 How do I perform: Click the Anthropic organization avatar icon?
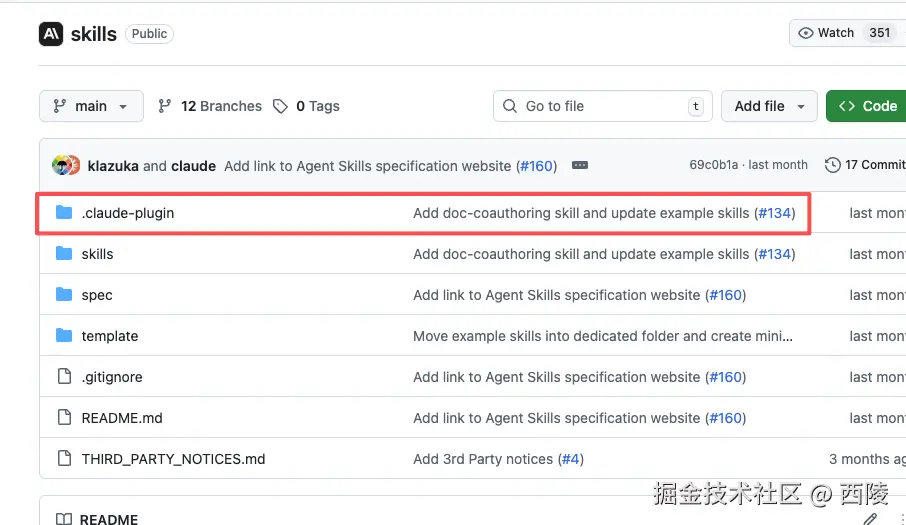pyautogui.click(x=51, y=34)
